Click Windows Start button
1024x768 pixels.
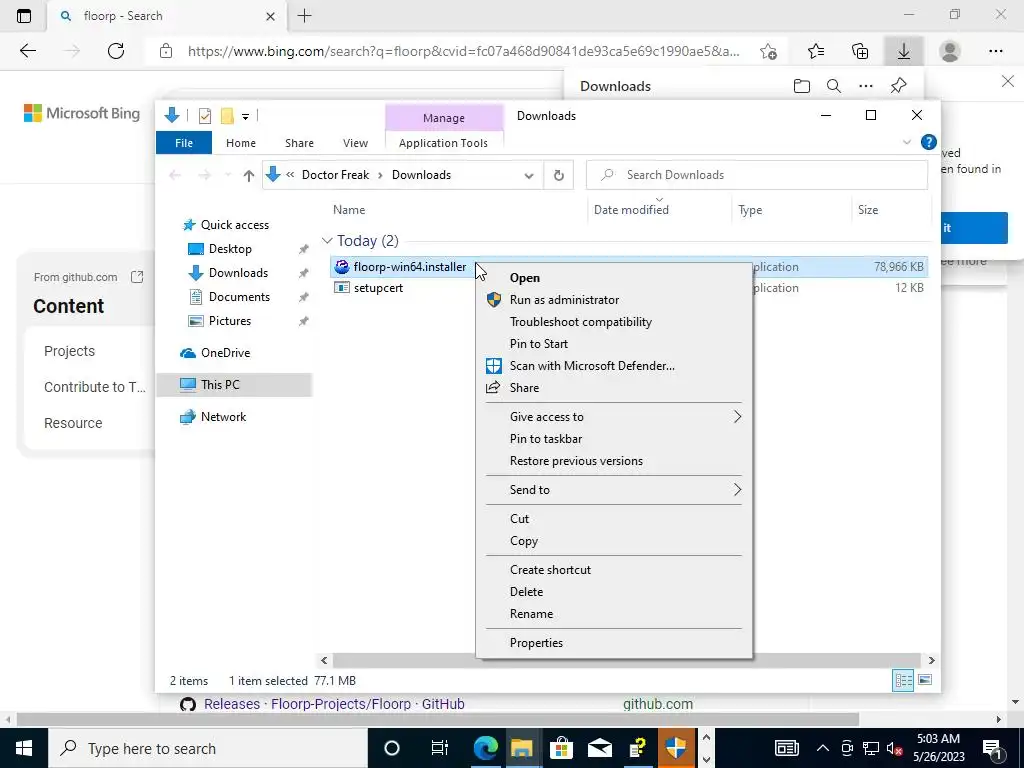[24, 748]
